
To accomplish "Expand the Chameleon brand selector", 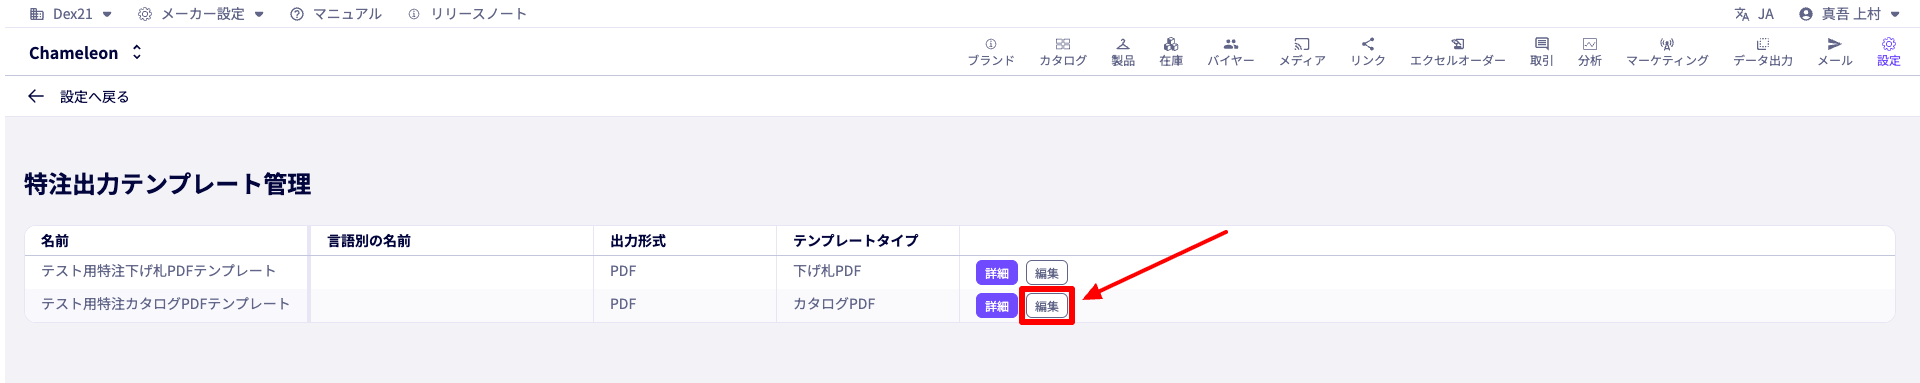I will coord(86,52).
